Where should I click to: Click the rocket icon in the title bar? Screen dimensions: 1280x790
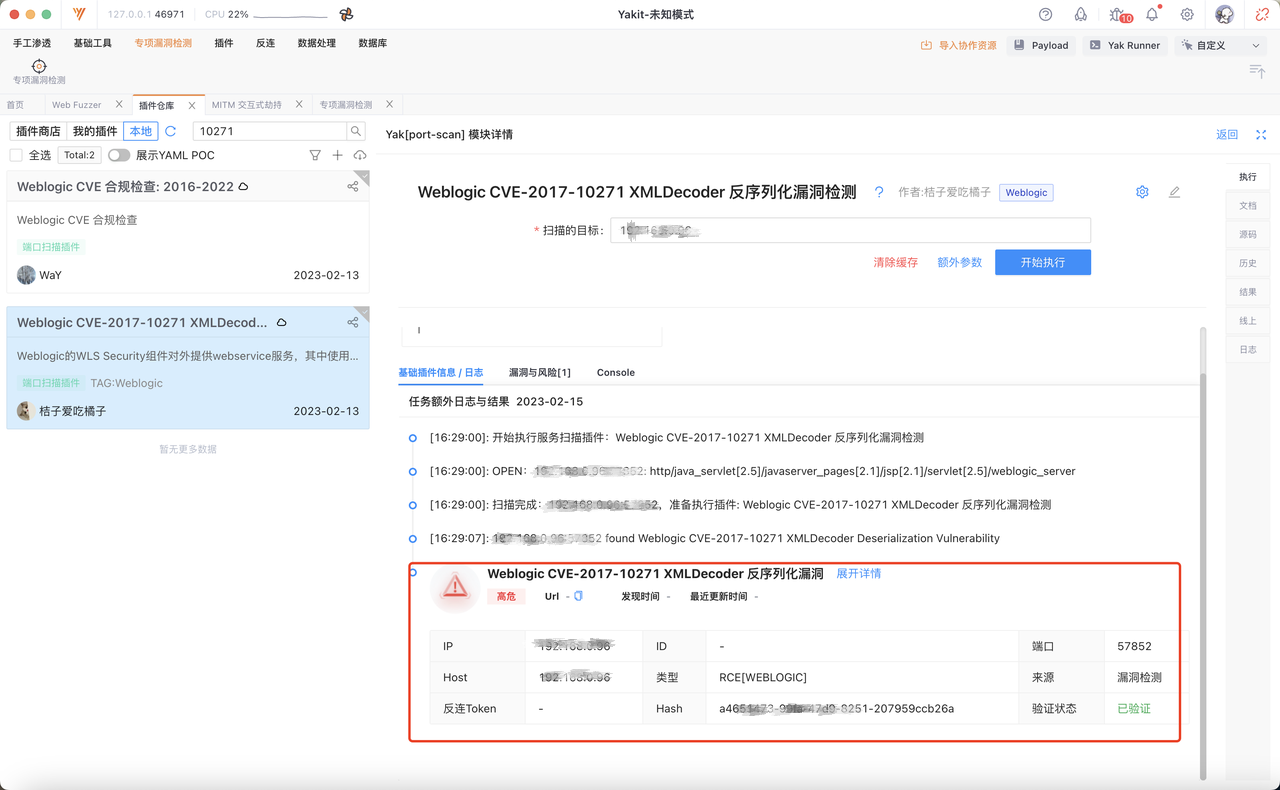click(x=1081, y=15)
